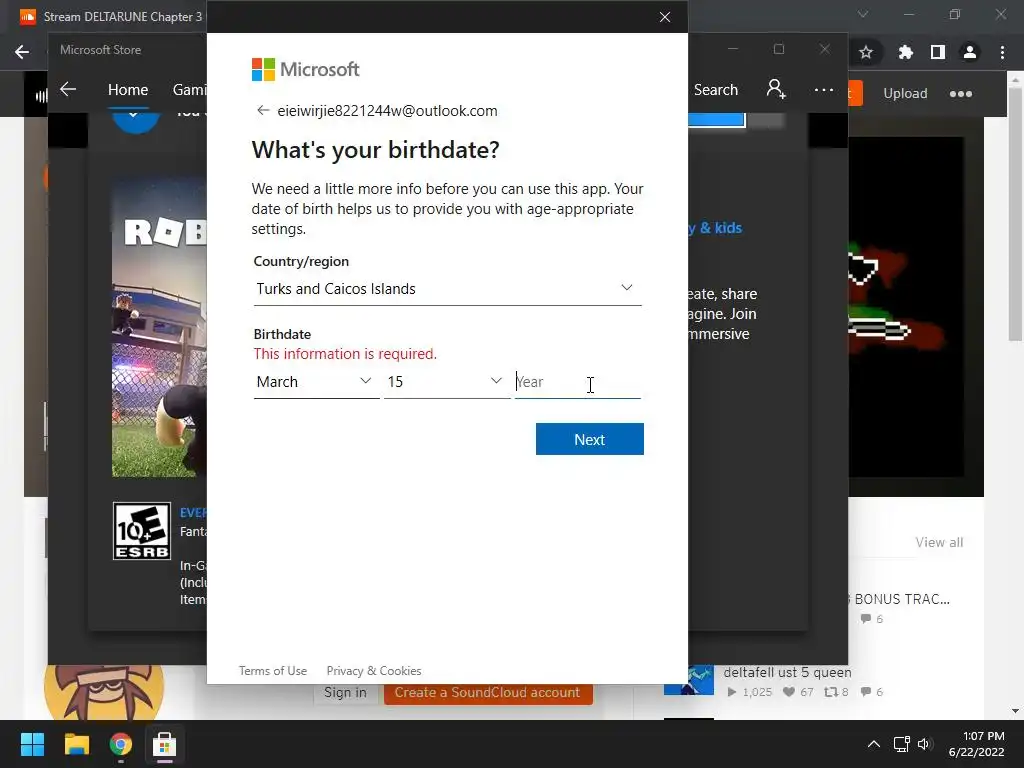Open Chrome profile avatar icon

[970, 52]
